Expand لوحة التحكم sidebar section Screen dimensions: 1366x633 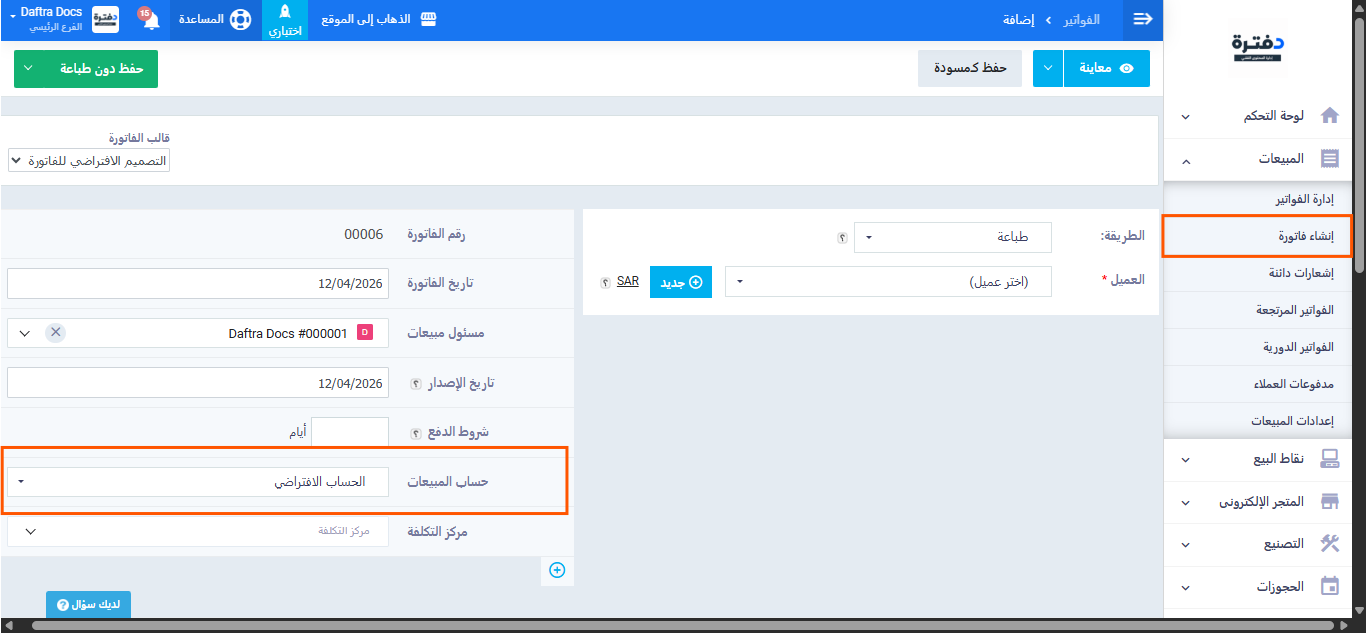(x=1186, y=117)
